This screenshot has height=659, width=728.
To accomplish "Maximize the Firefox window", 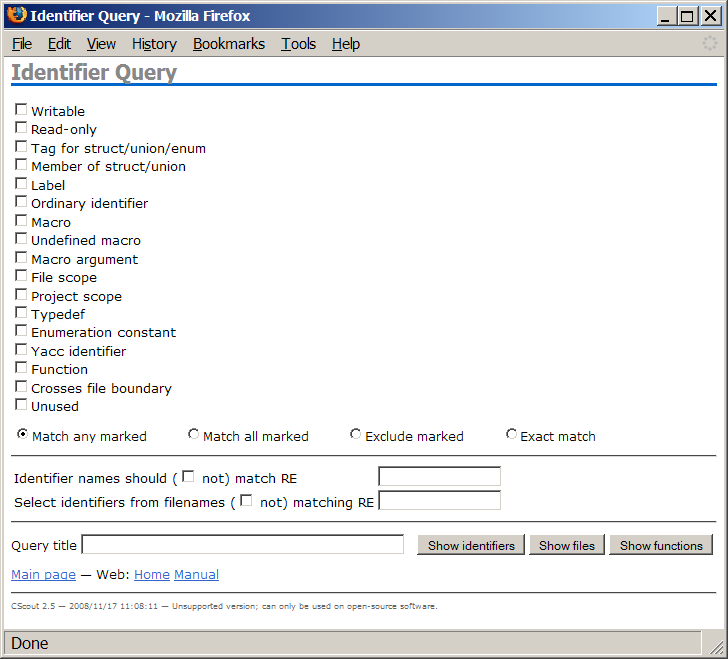I will tap(687, 16).
